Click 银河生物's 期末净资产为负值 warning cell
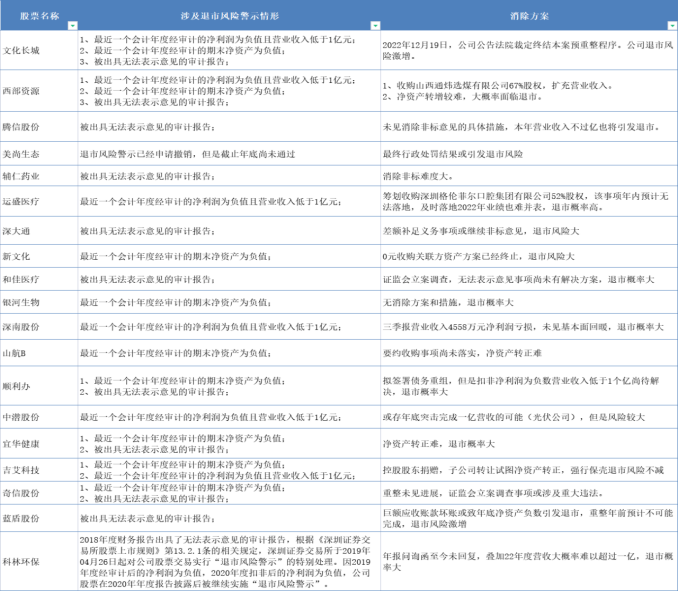 229,302
